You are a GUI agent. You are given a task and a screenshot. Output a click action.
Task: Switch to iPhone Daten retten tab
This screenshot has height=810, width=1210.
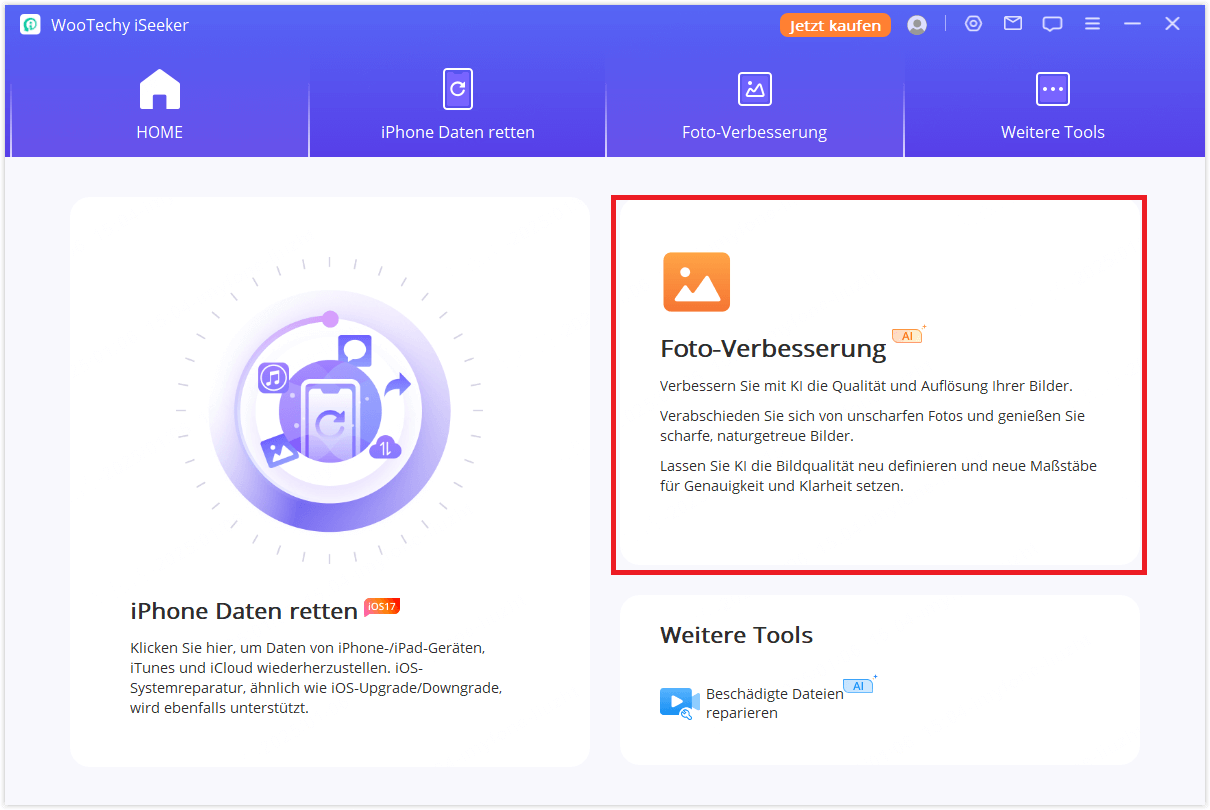(x=457, y=105)
